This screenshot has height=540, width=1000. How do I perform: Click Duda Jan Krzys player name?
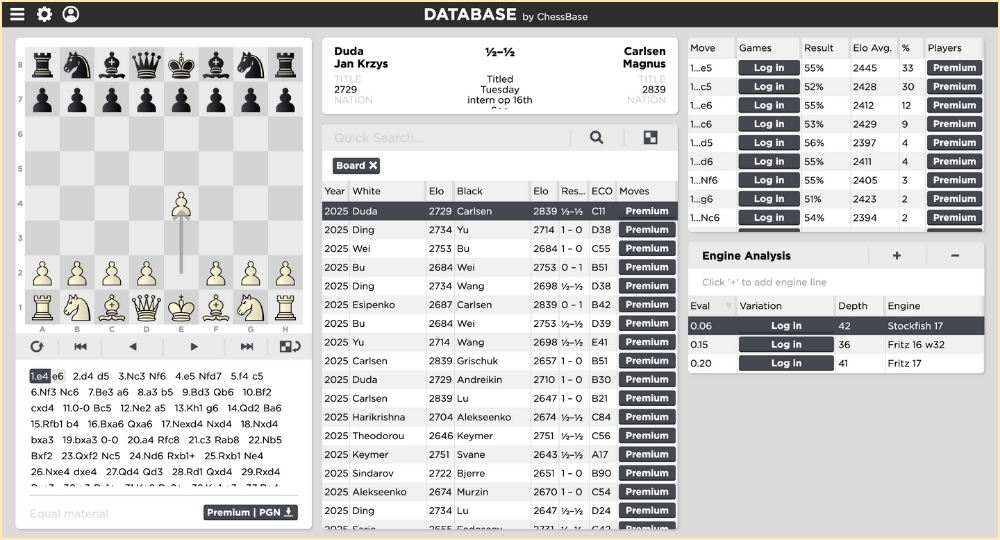click(361, 57)
